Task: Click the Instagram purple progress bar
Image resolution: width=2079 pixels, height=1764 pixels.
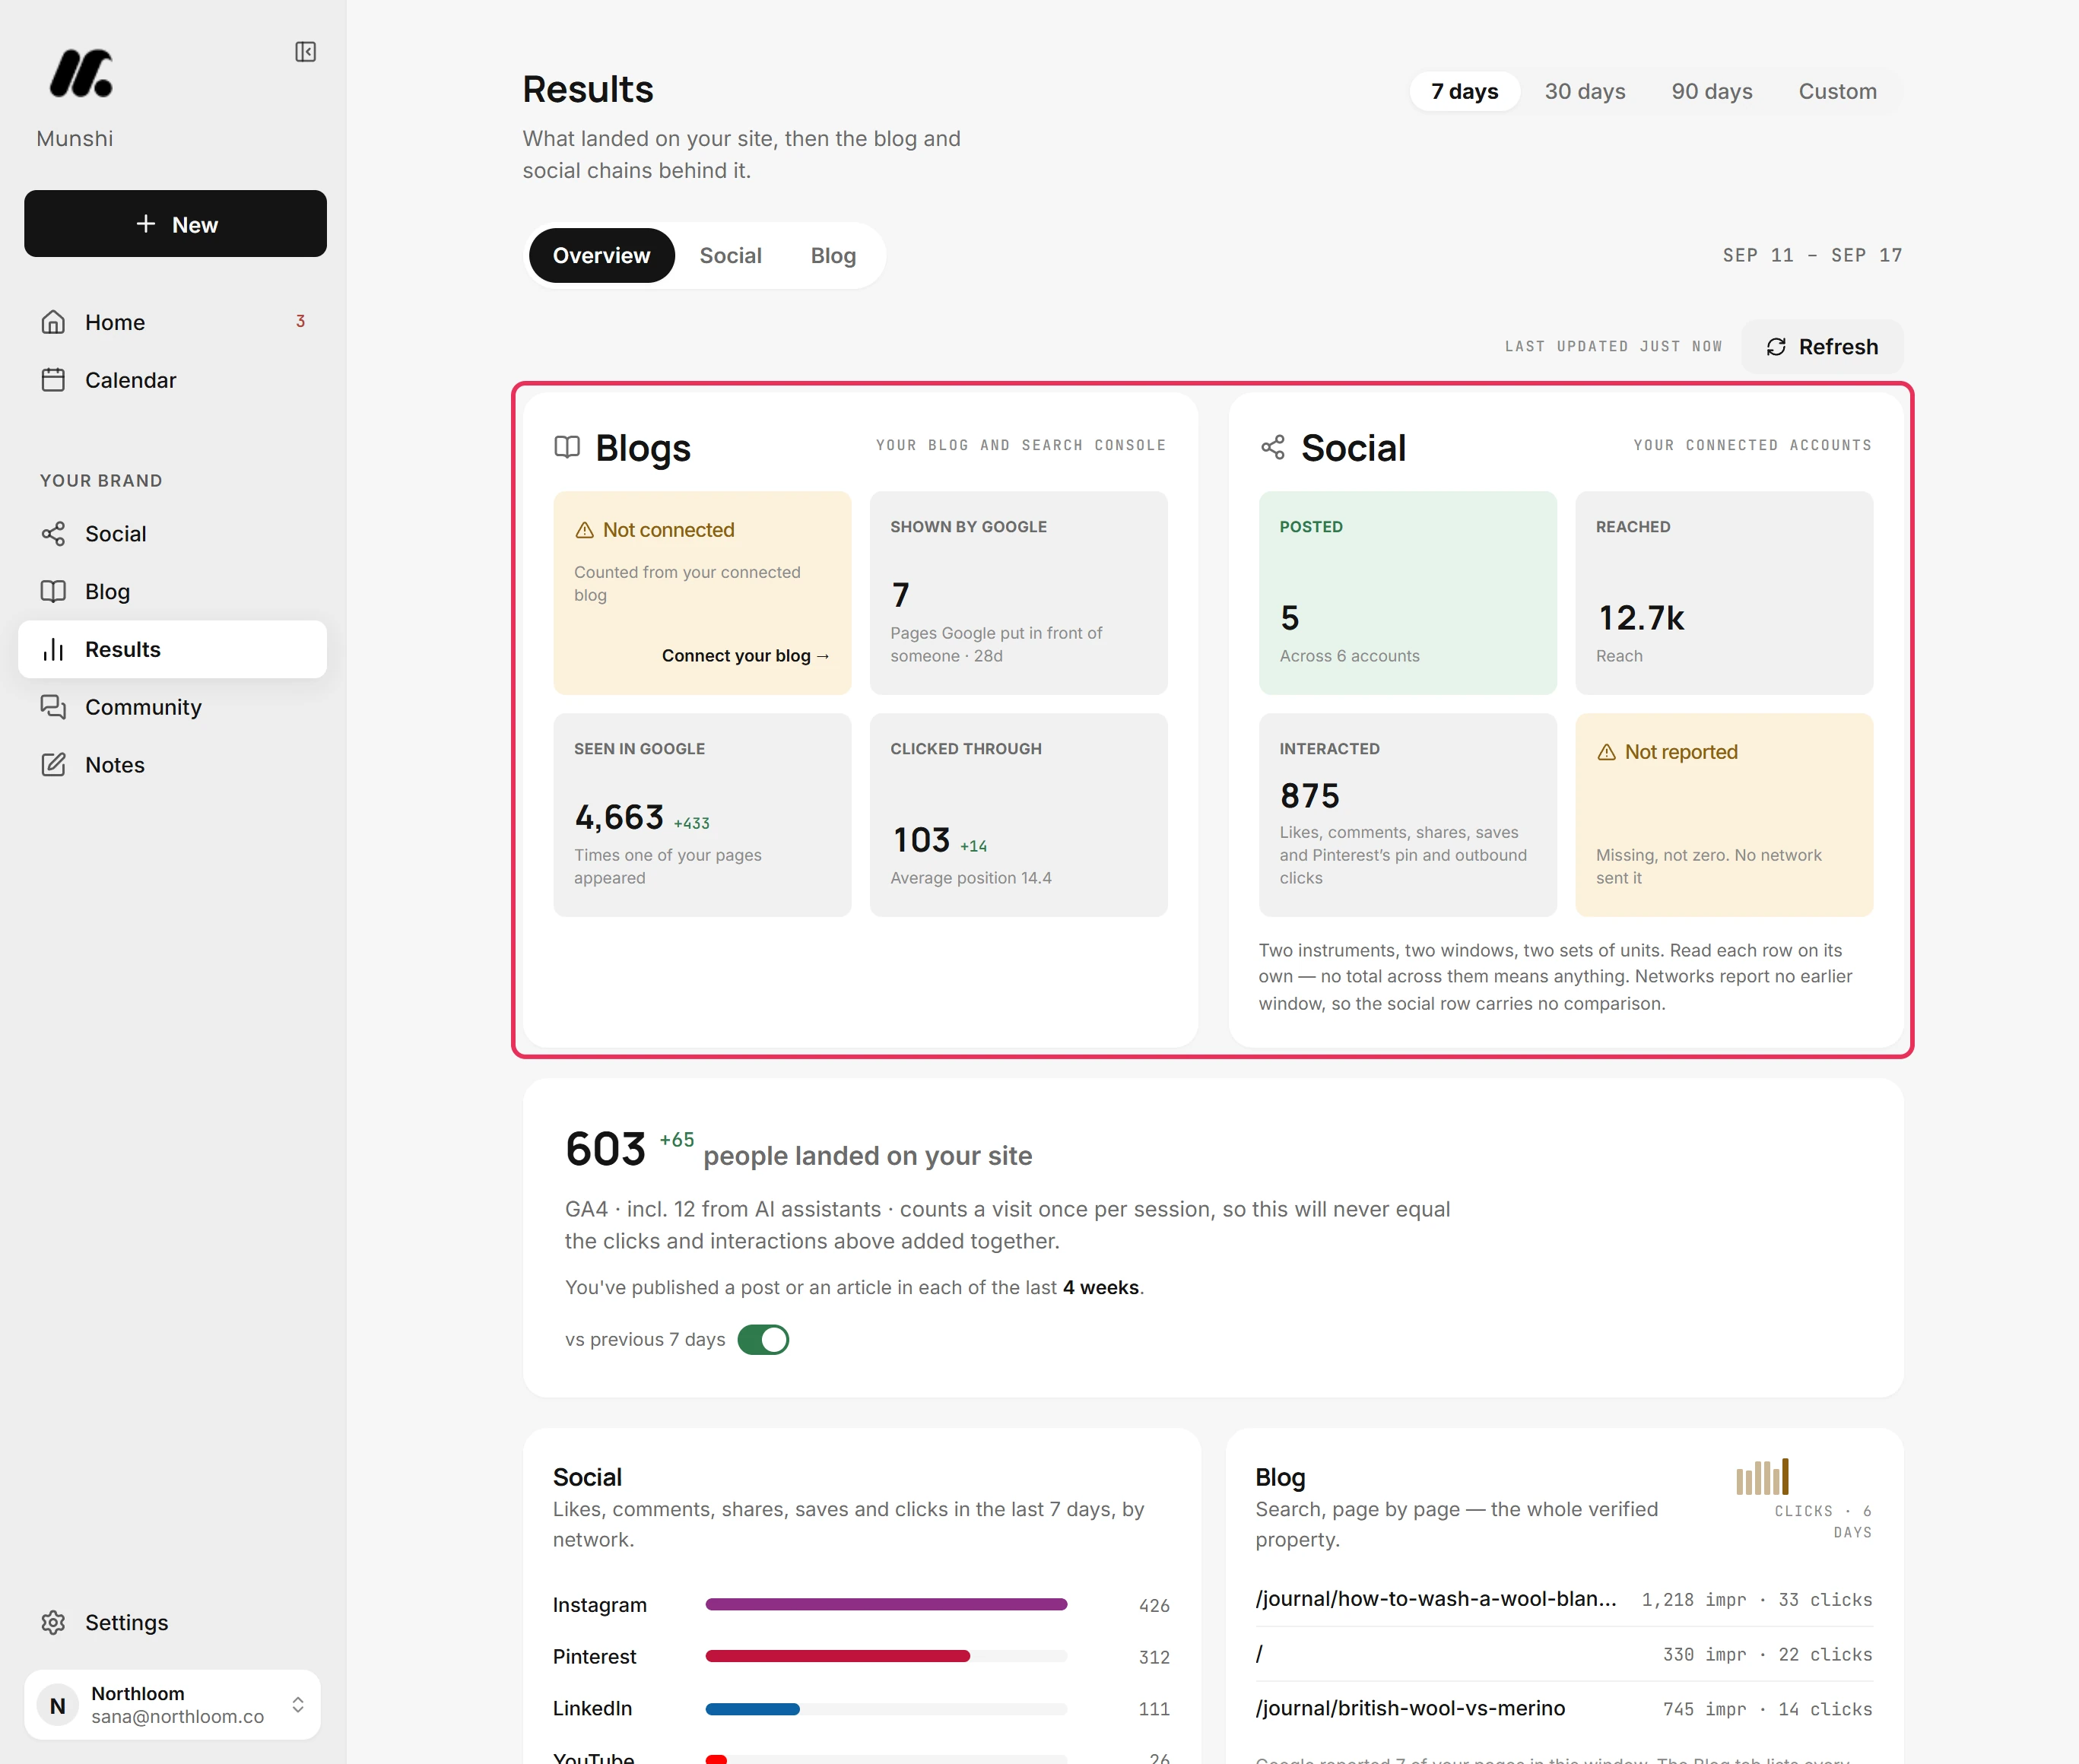Action: [886, 1604]
